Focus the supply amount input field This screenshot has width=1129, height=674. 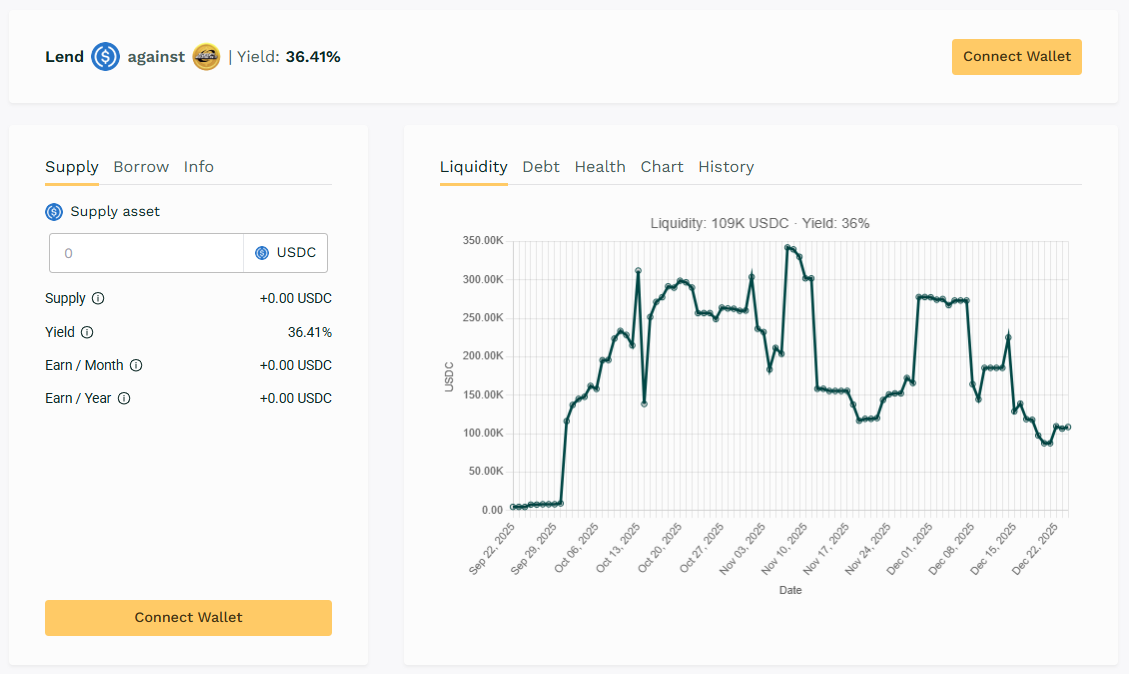coord(147,253)
